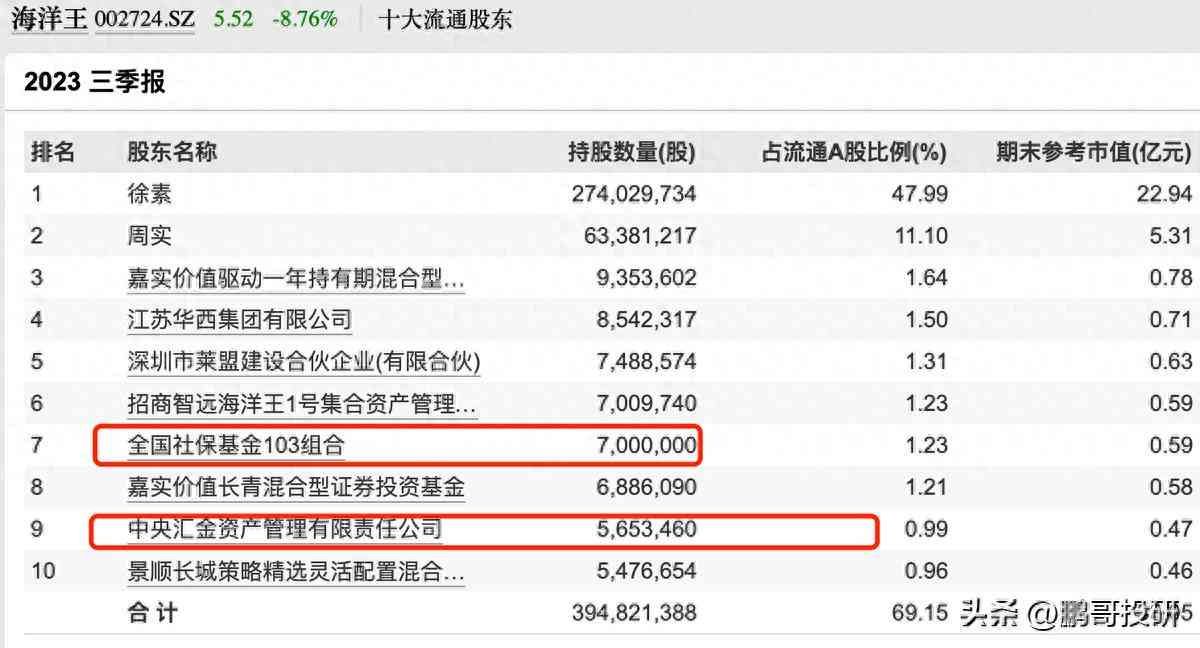The image size is (1200, 648).
Task: Open the 江苏华西集团有限公司 link
Action: point(240,320)
